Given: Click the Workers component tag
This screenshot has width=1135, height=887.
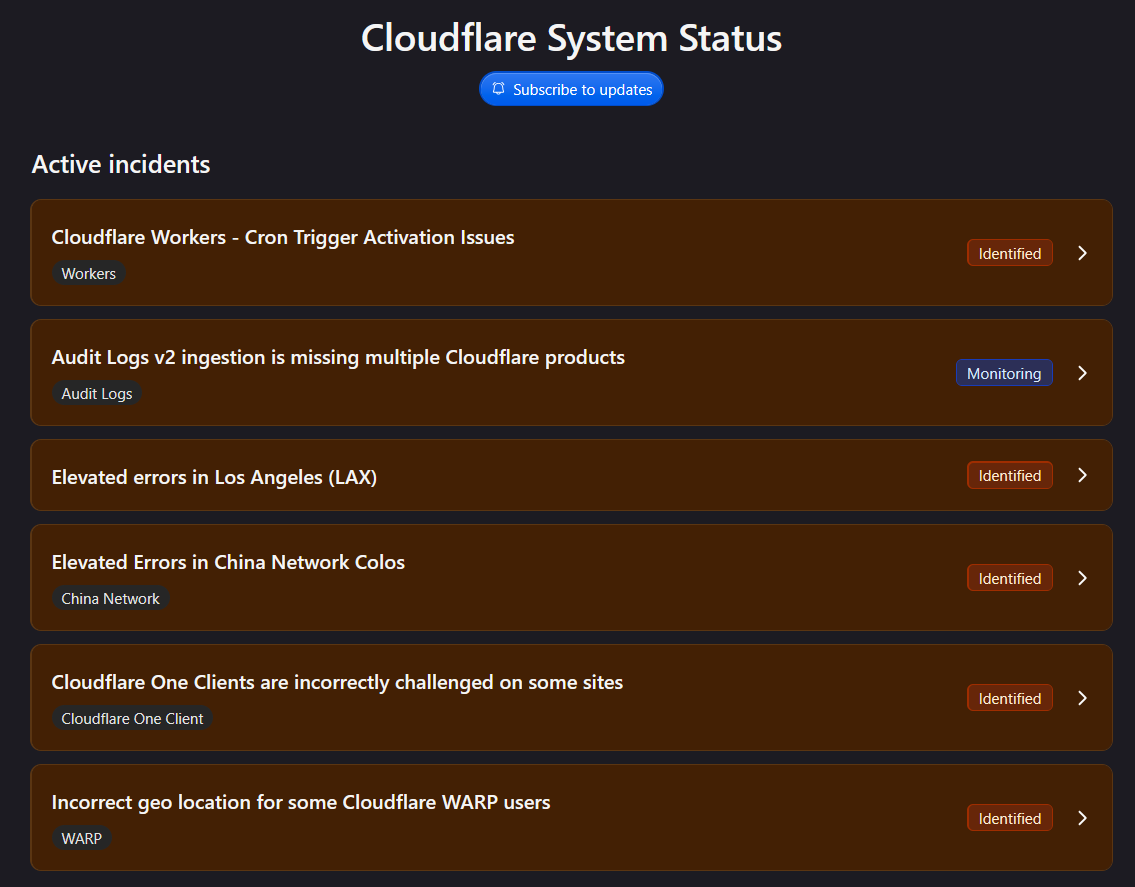Looking at the screenshot, I should click(88, 274).
